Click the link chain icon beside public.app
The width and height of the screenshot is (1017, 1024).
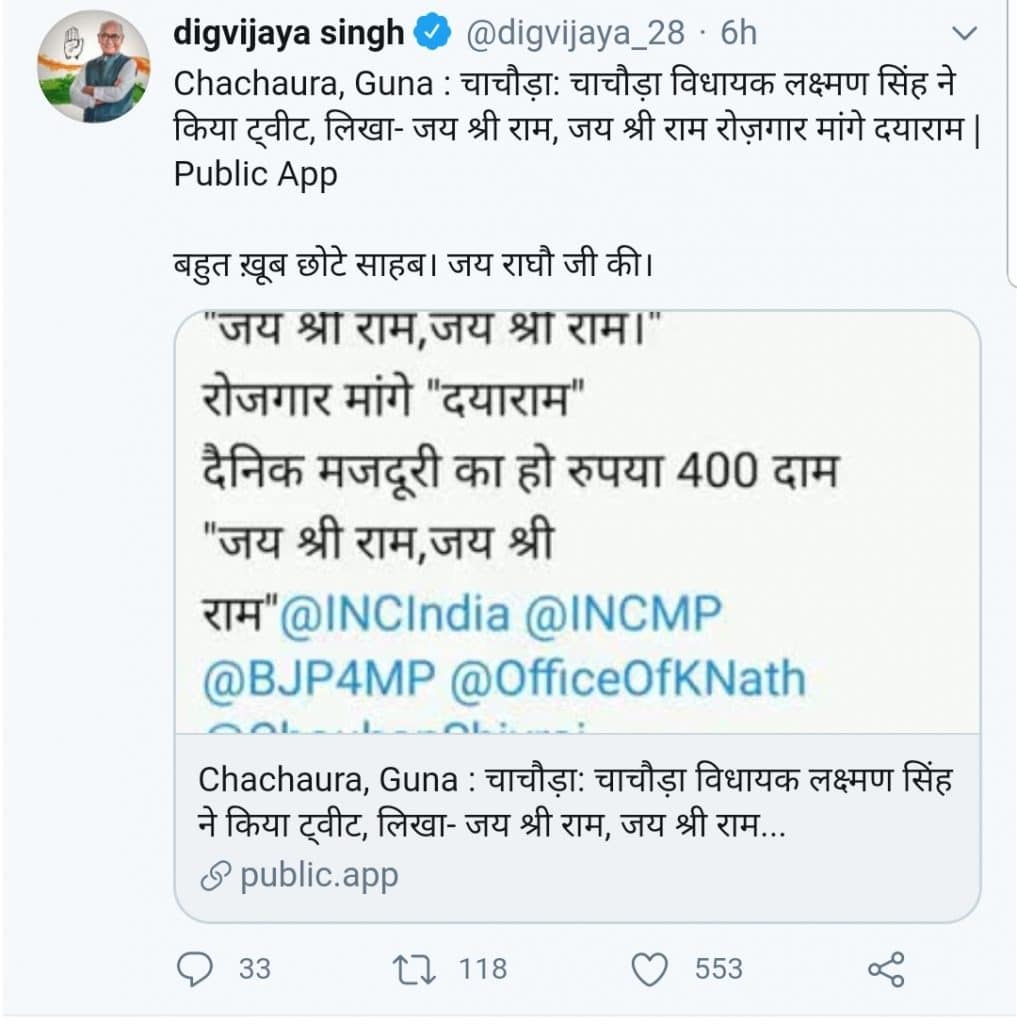point(215,877)
